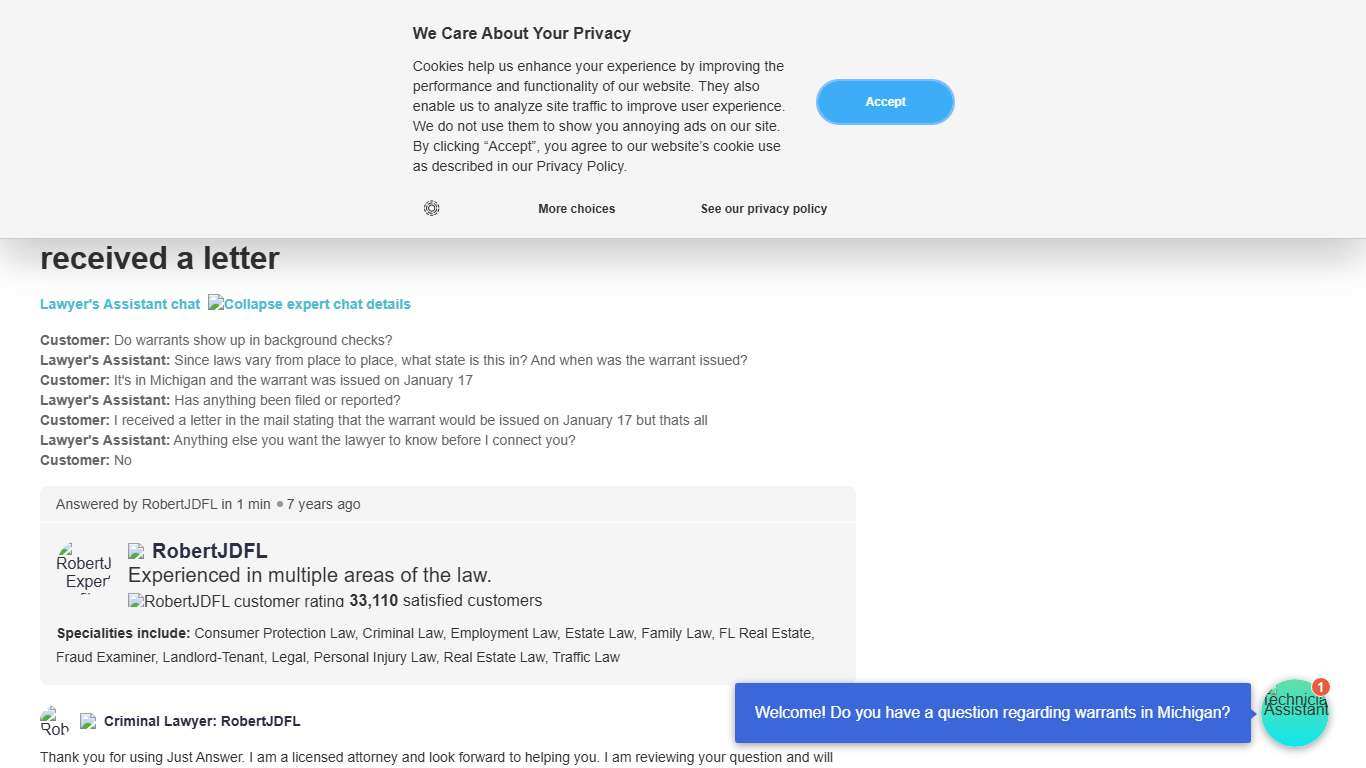
Task: Click the red notification badge on the chat icon
Action: pos(1321,687)
